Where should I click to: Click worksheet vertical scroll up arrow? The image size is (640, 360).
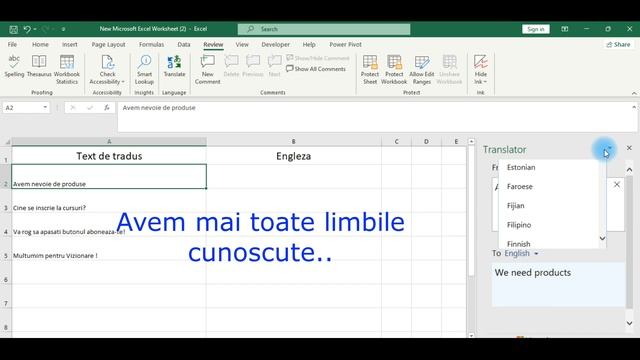tap(471, 142)
